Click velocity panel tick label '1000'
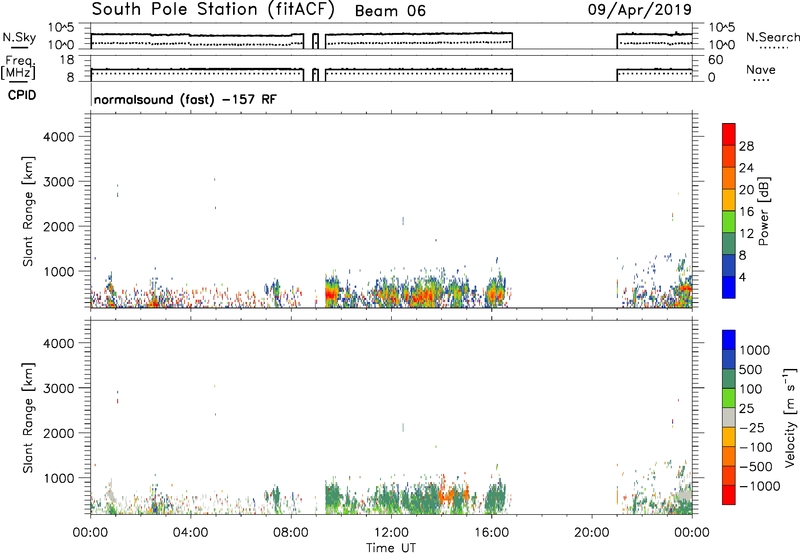The height and width of the screenshot is (554, 800). [59, 478]
